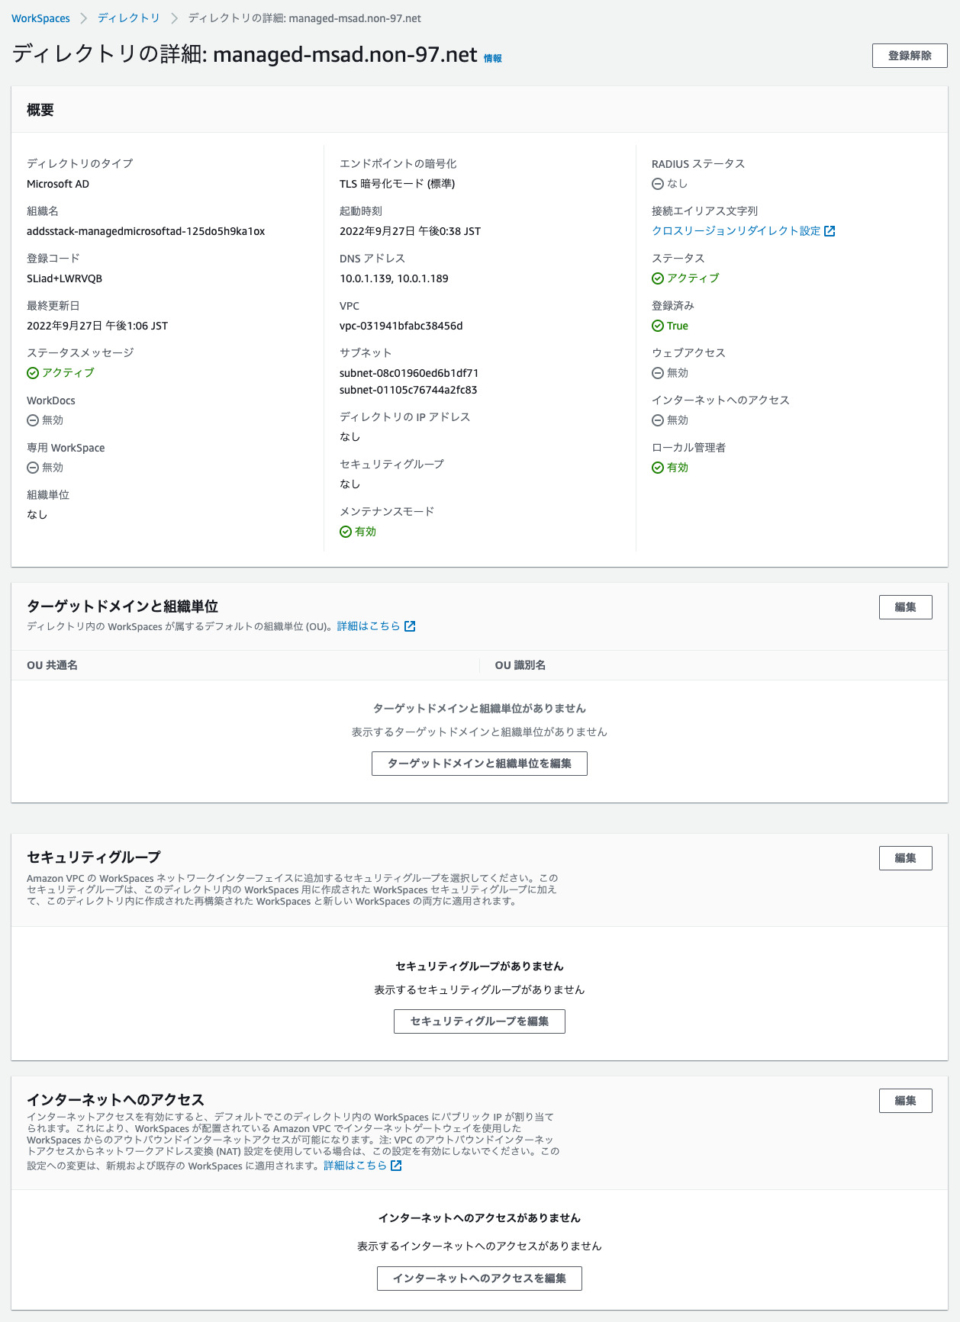Click セキュリティグループを編集 button
Viewport: 960px width, 1322px height.
479,1021
